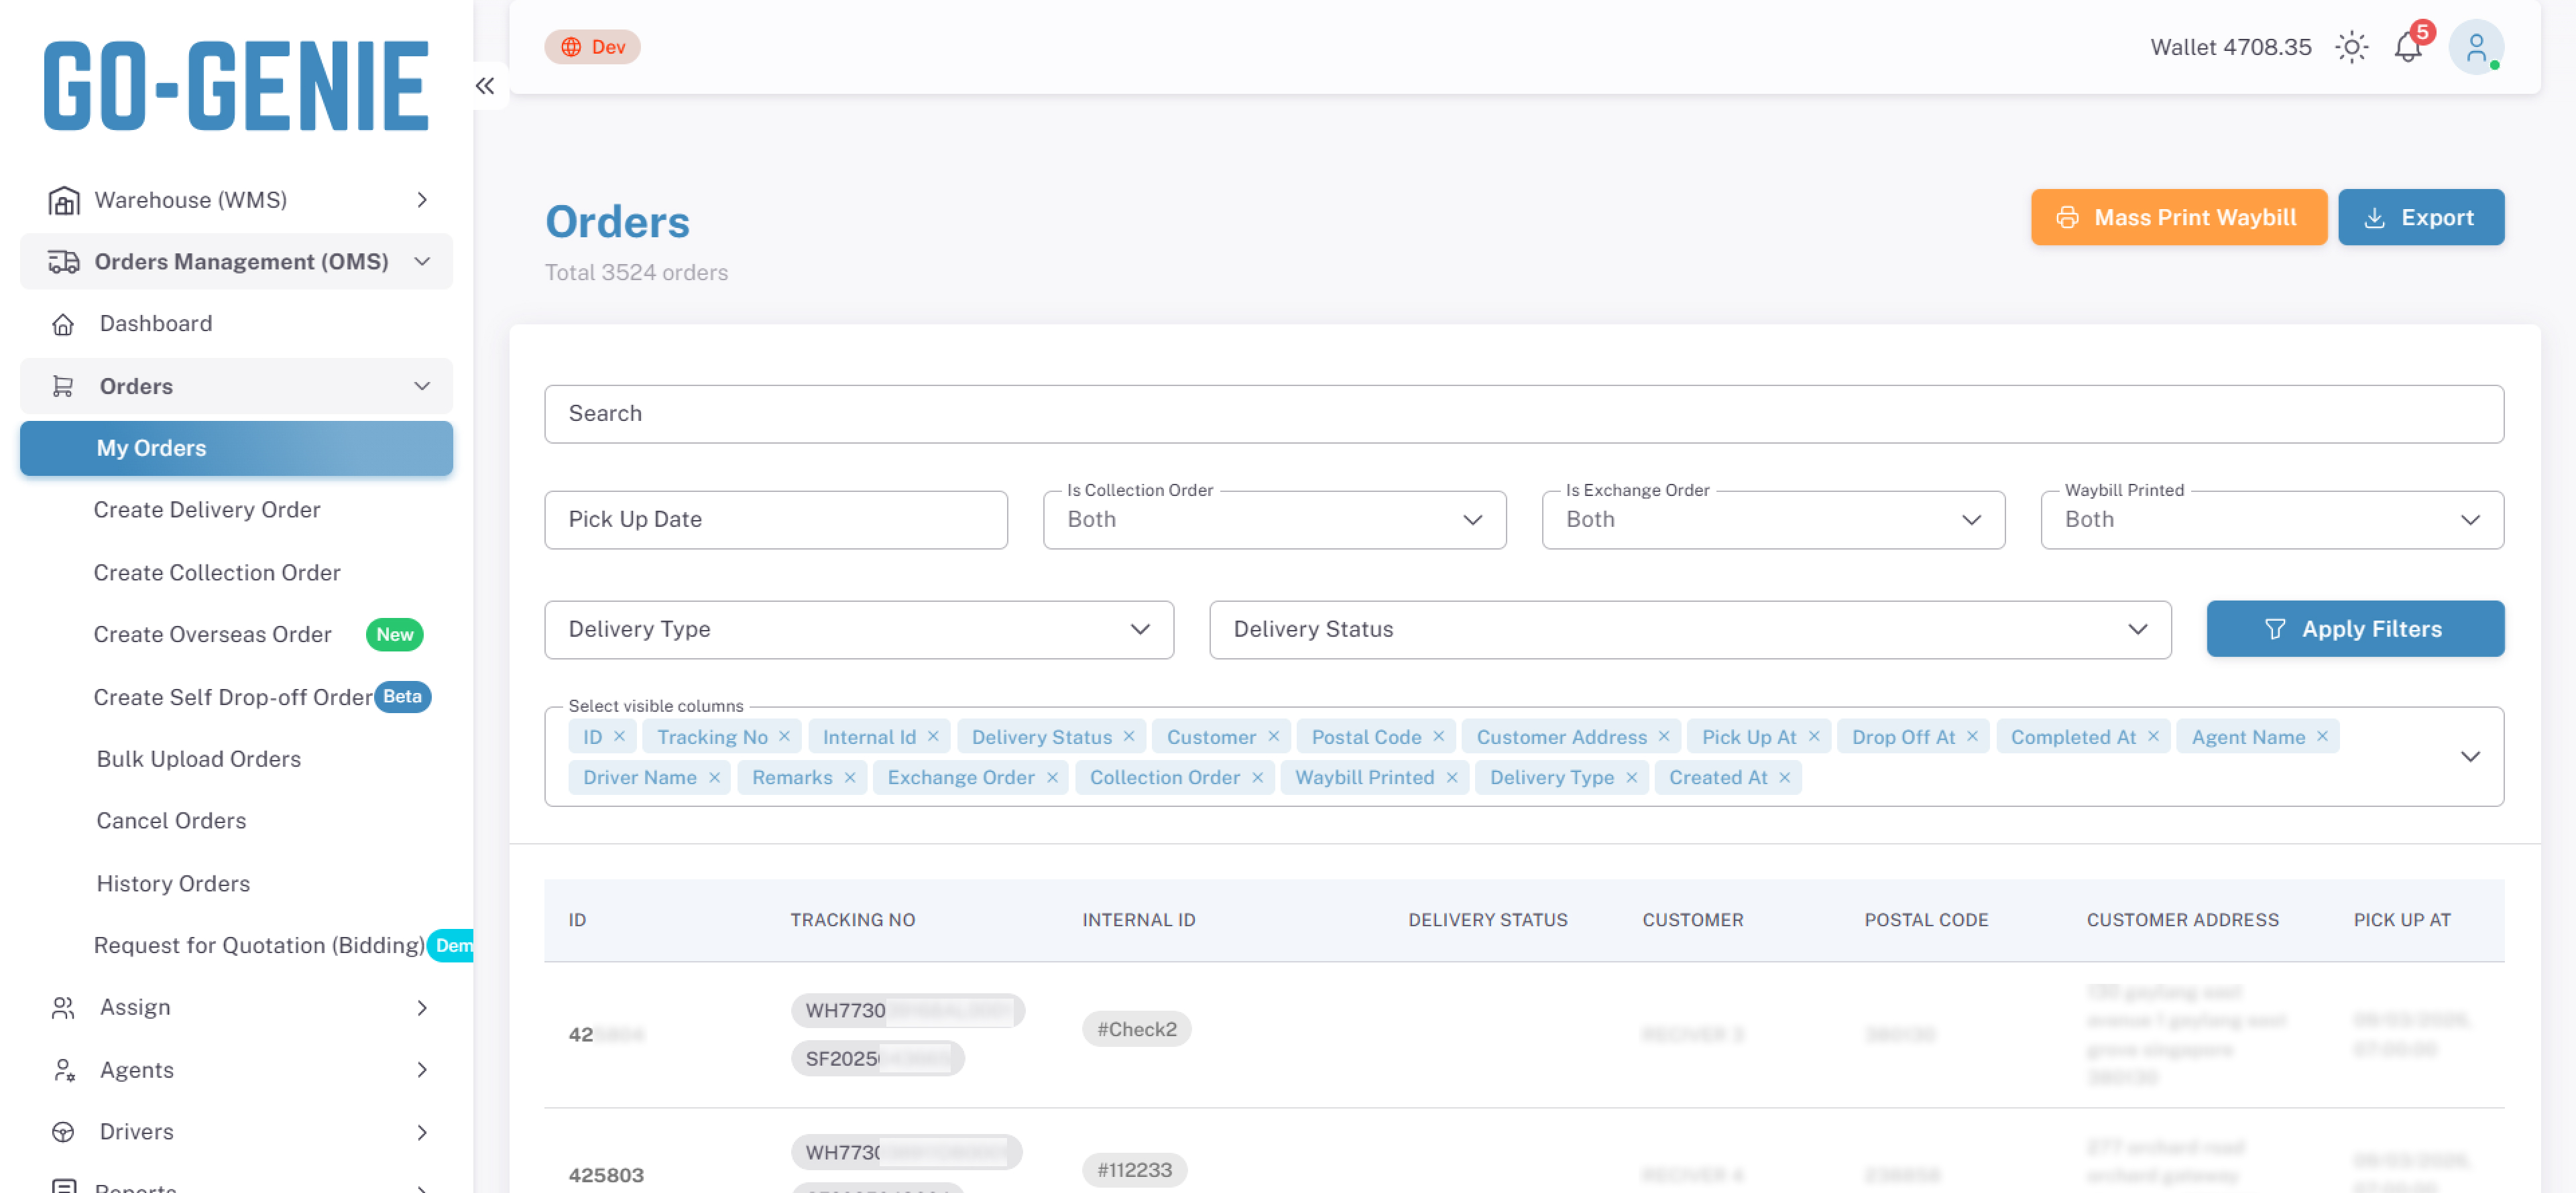Expand the Assign menu chevron
2576x1193 pixels.
[x=422, y=1008]
